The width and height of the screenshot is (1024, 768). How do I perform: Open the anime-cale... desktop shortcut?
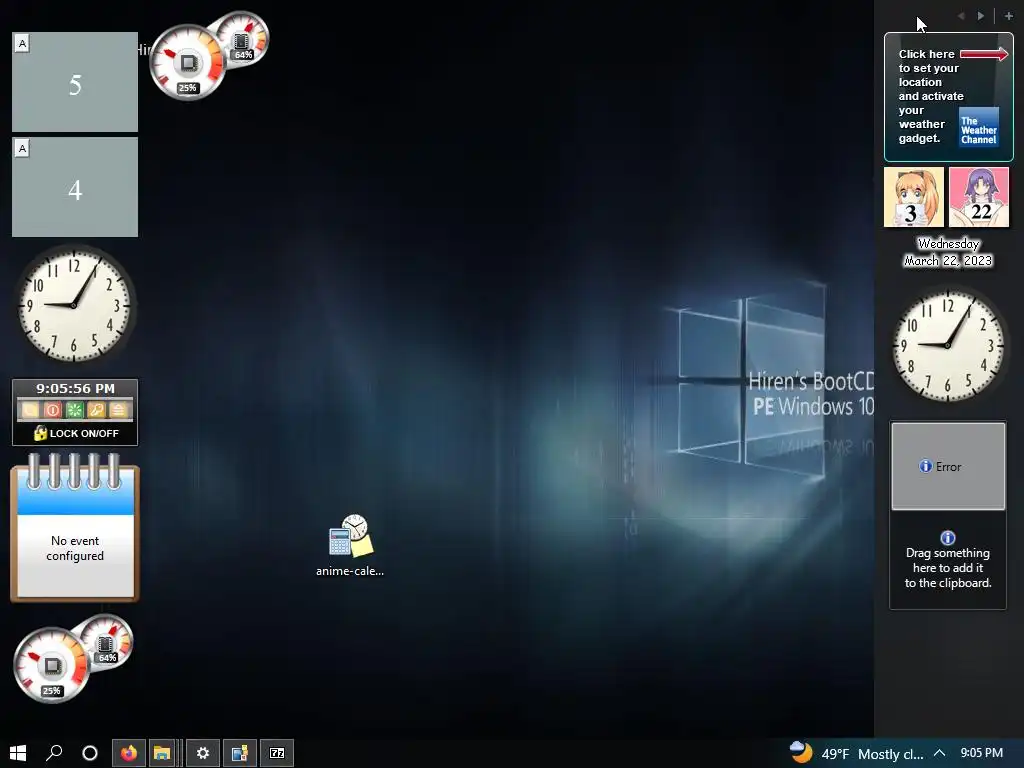[x=350, y=546]
